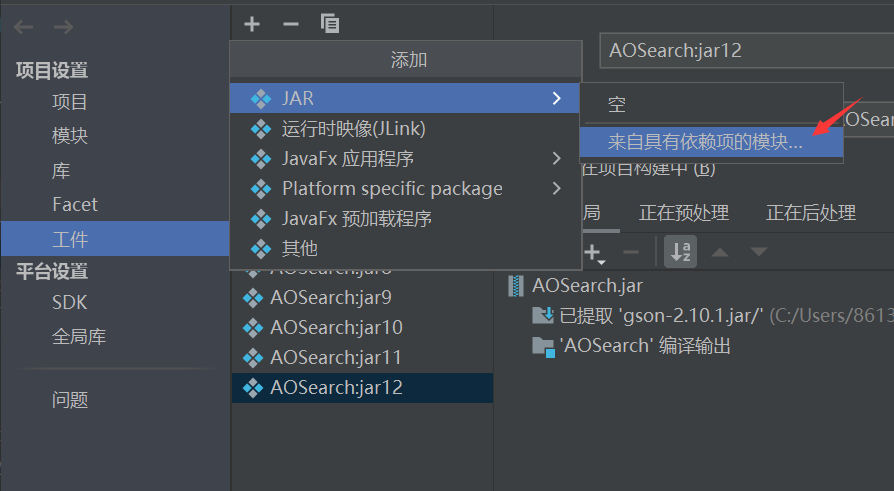894x491 pixels.
Task: Click the copy artifact icon
Action: tap(329, 23)
